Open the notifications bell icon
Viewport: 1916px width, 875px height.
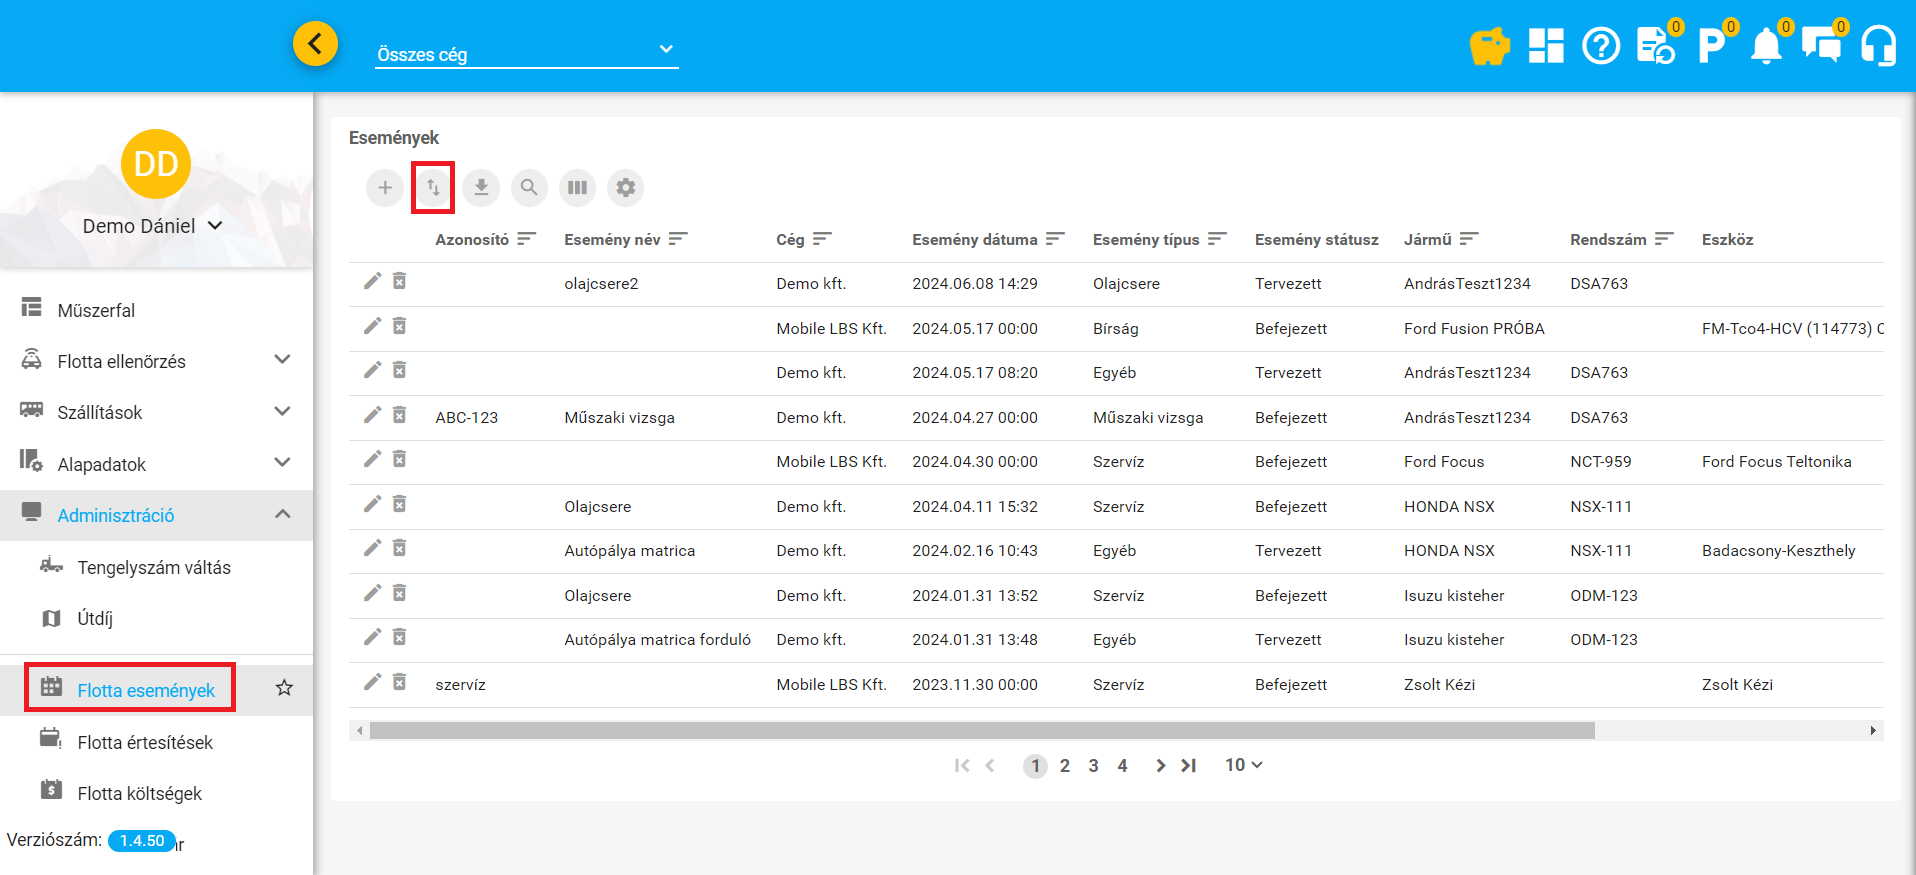click(x=1766, y=46)
